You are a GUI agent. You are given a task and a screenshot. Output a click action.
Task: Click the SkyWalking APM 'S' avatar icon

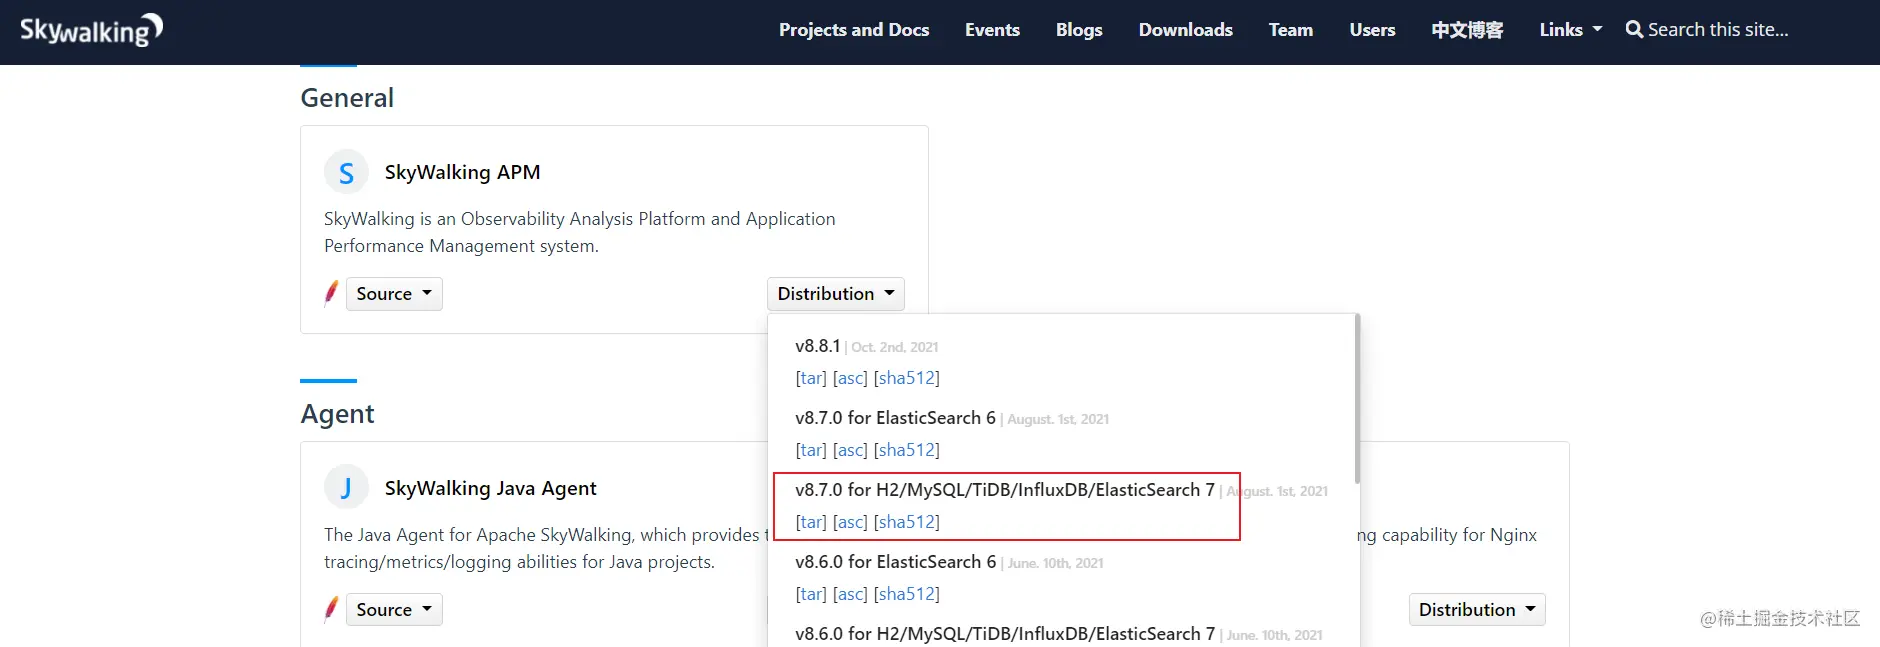pos(346,172)
